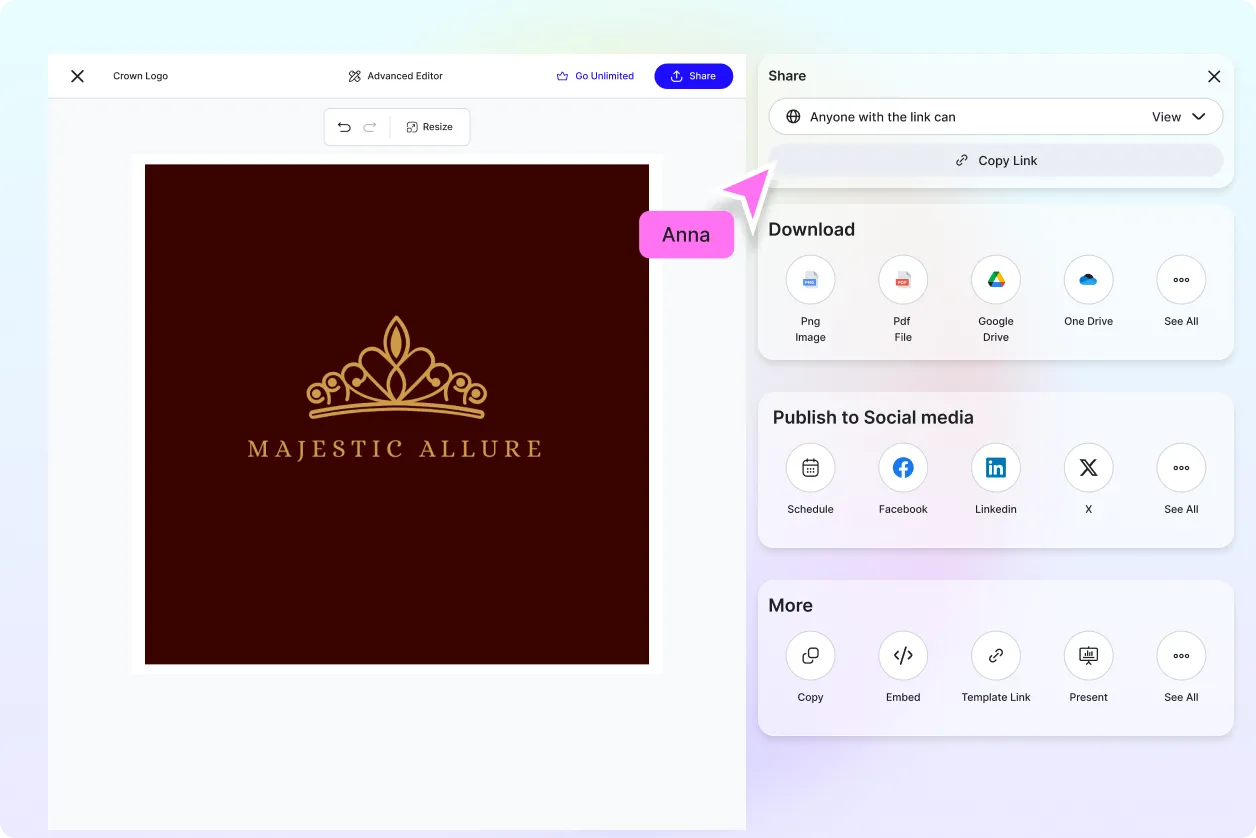
Task: Publish to Facebook
Action: click(903, 468)
